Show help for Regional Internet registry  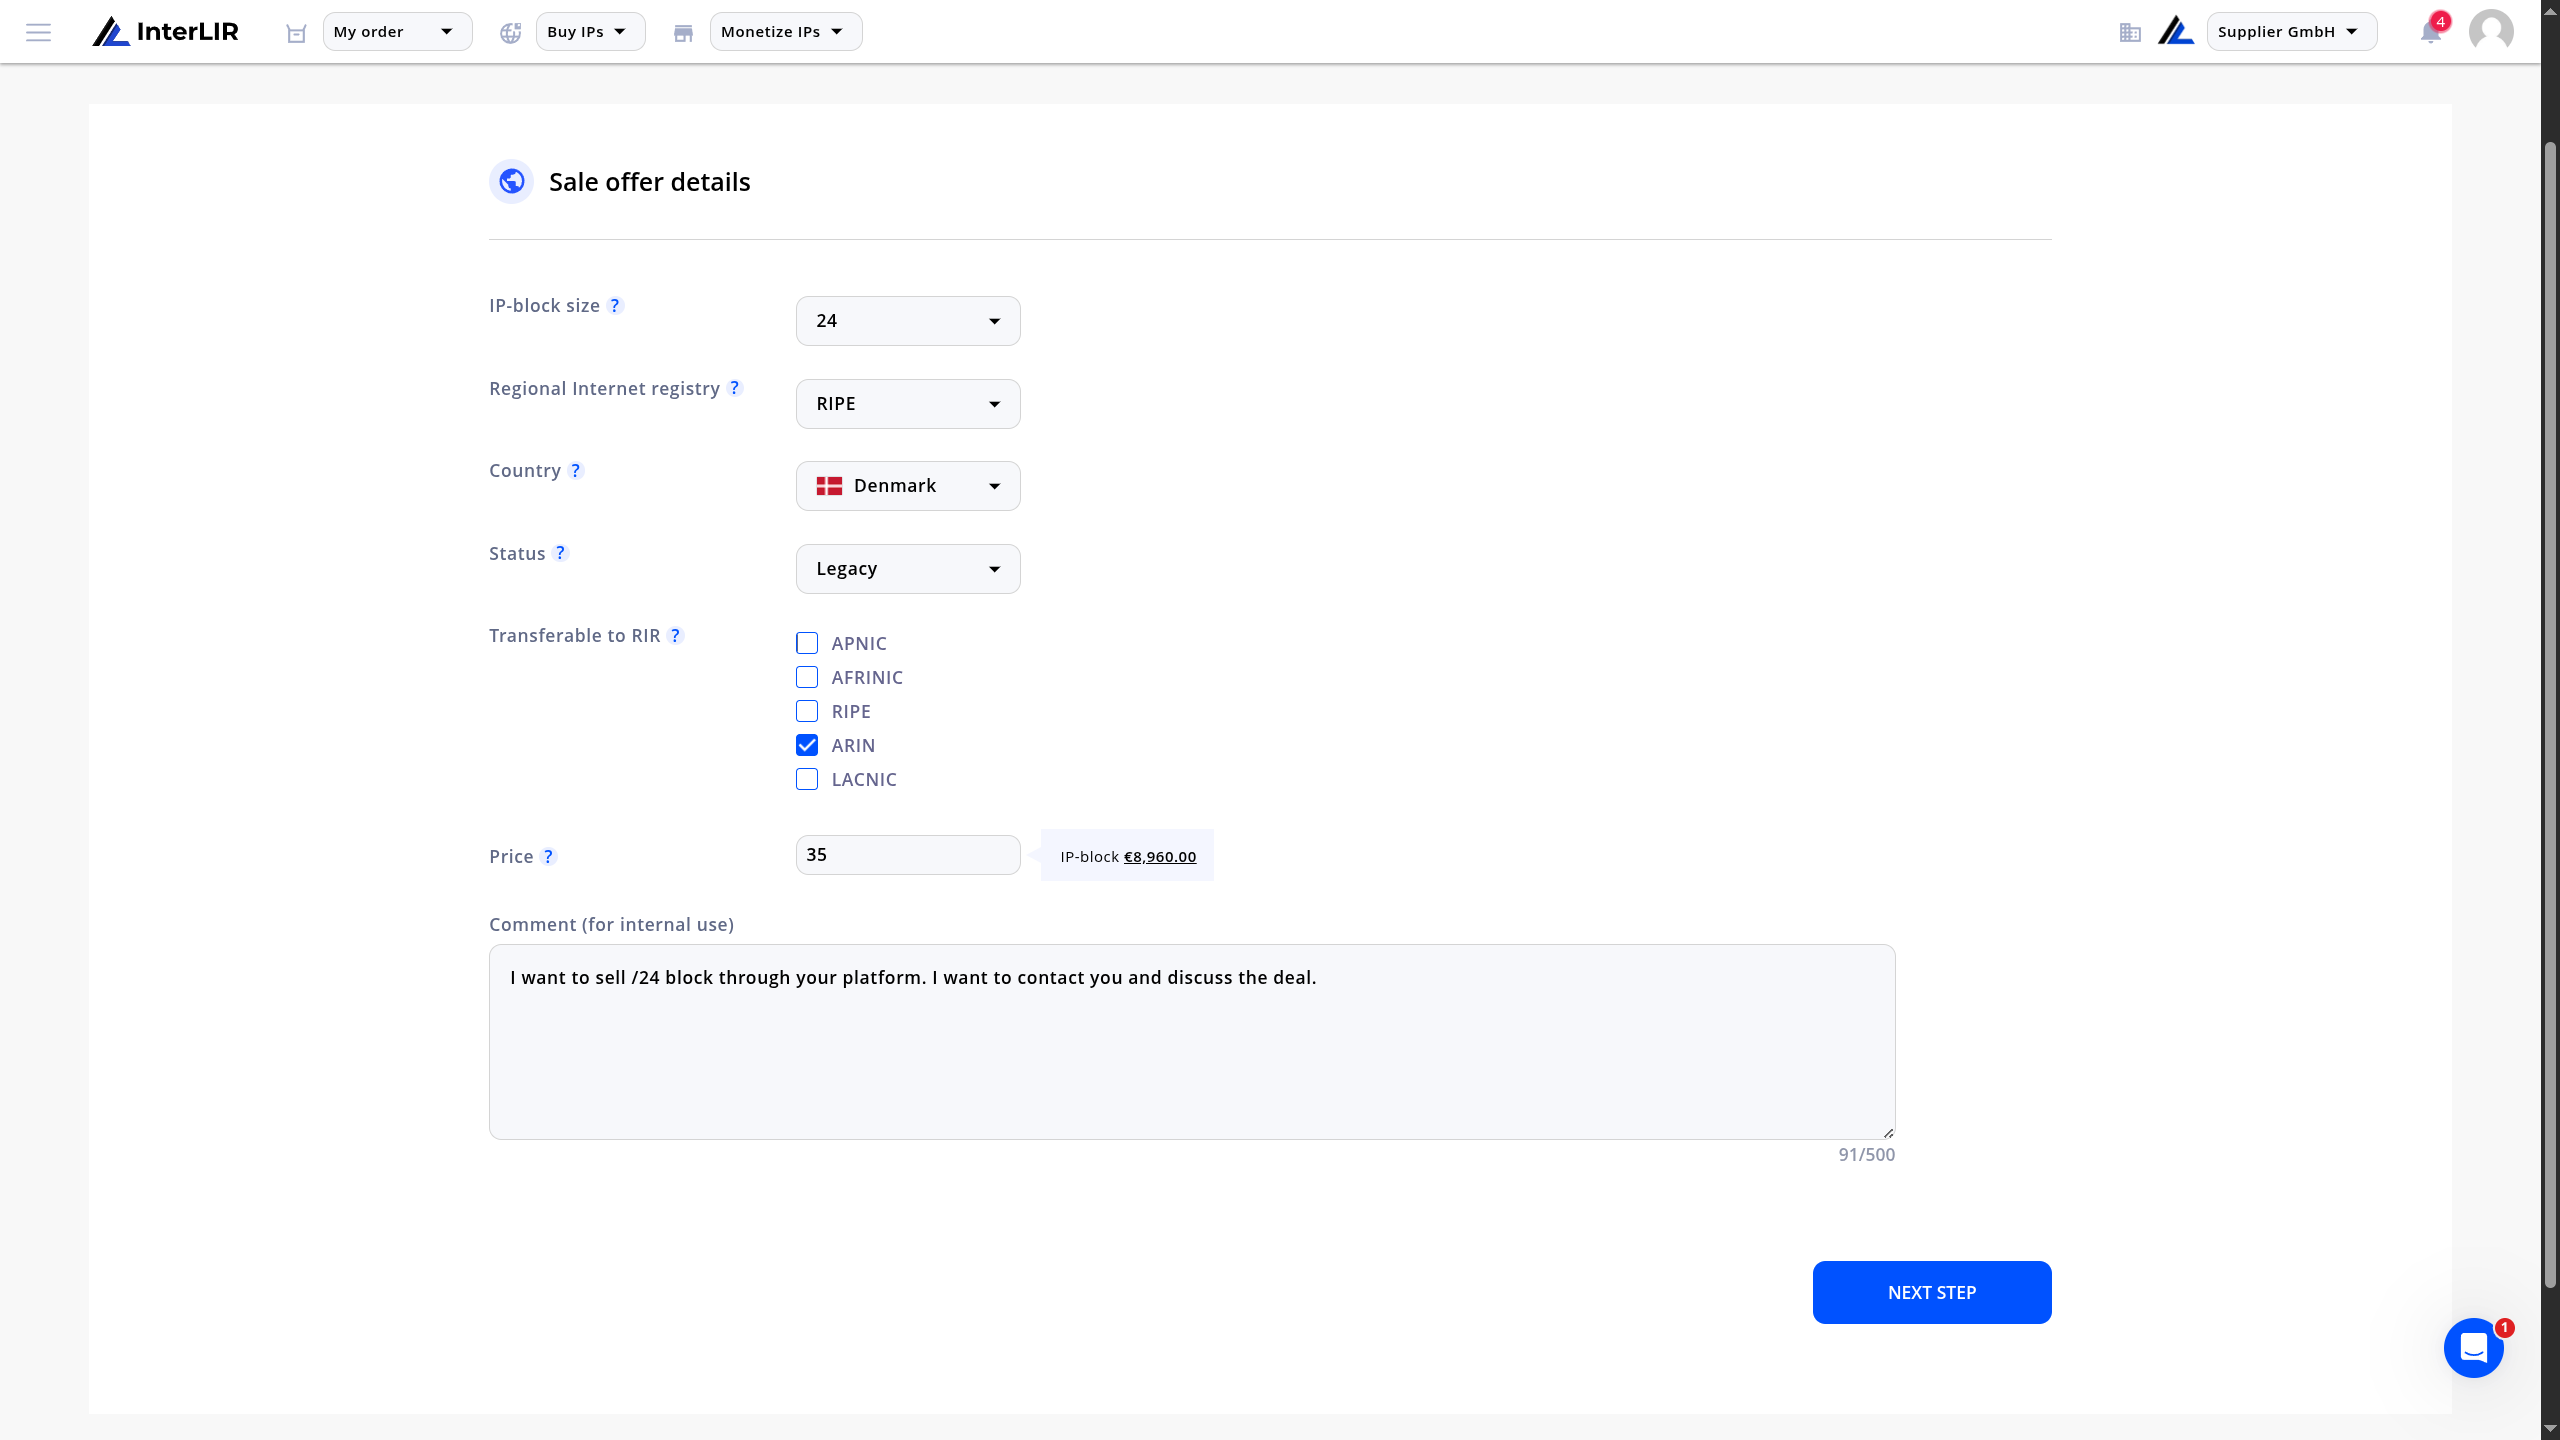735,388
